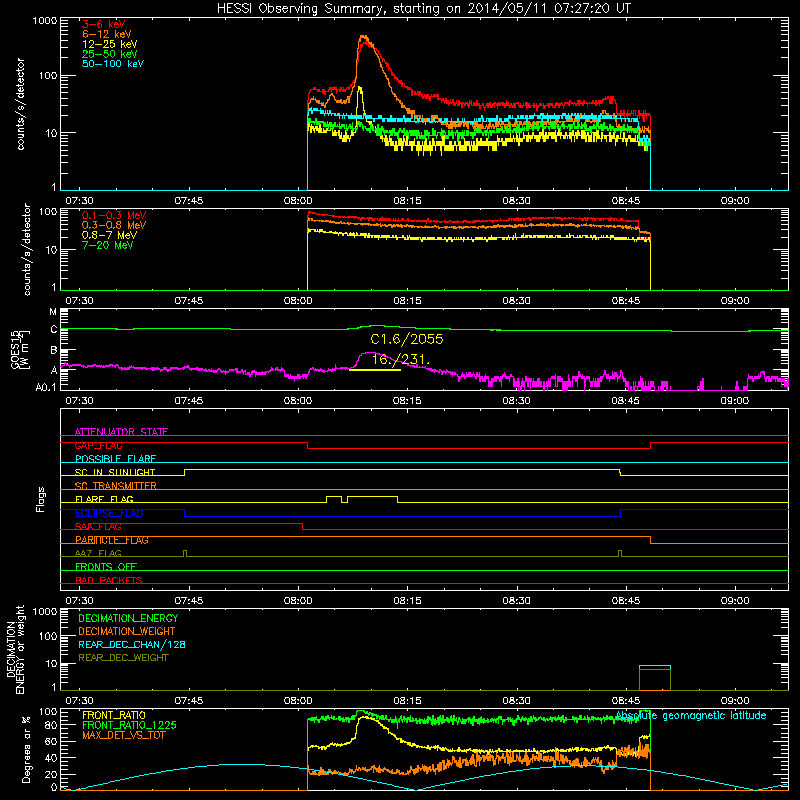Viewport: 800px width, 800px height.
Task: Select the 3-6 keV legend label
Action: point(104,24)
